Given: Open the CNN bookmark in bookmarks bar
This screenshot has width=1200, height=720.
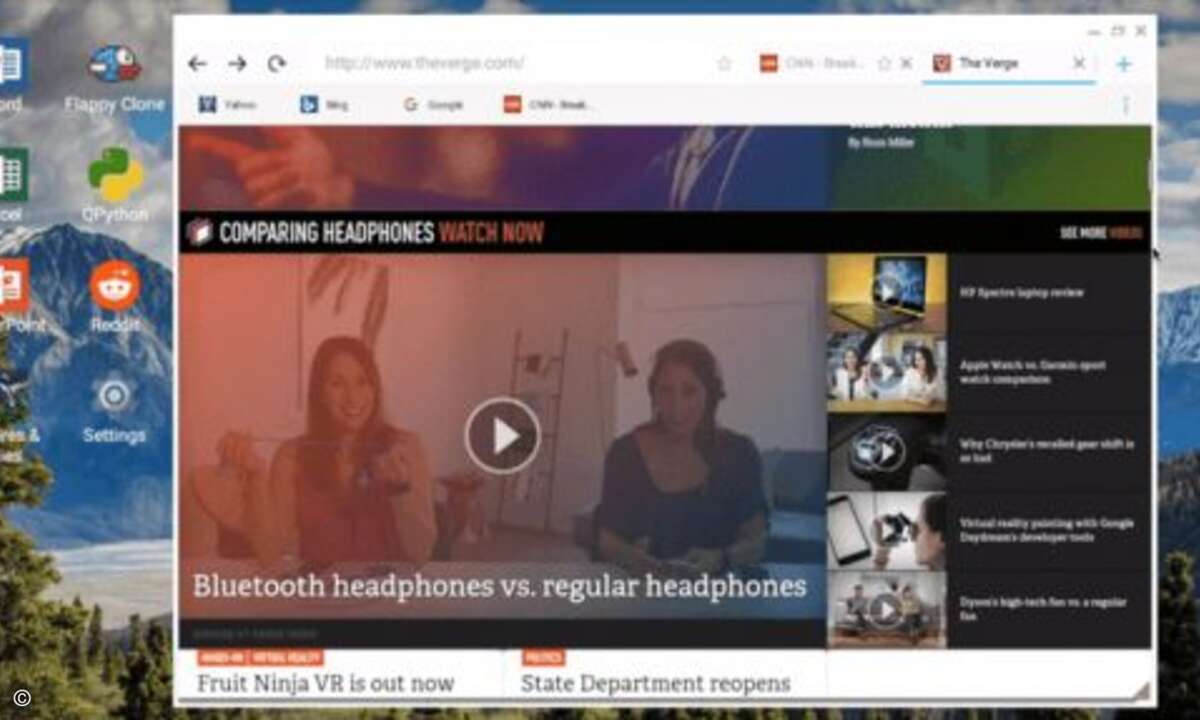Looking at the screenshot, I should (x=548, y=104).
